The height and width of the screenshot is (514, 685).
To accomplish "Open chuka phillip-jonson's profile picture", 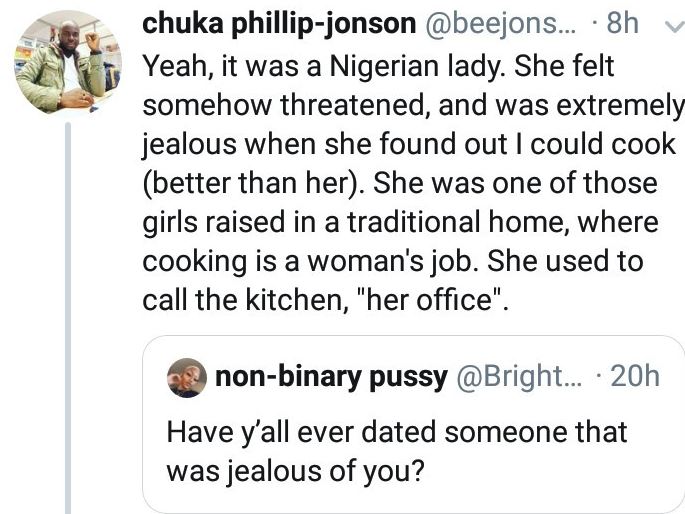I will click(x=60, y=62).
